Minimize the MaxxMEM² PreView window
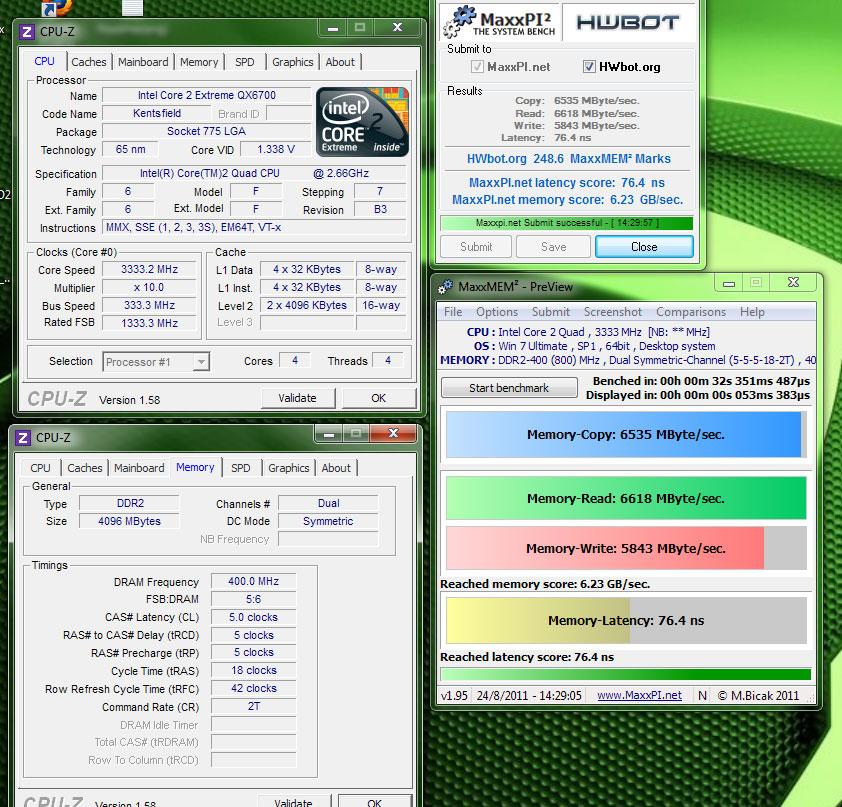Image resolution: width=842 pixels, height=807 pixels. click(729, 283)
